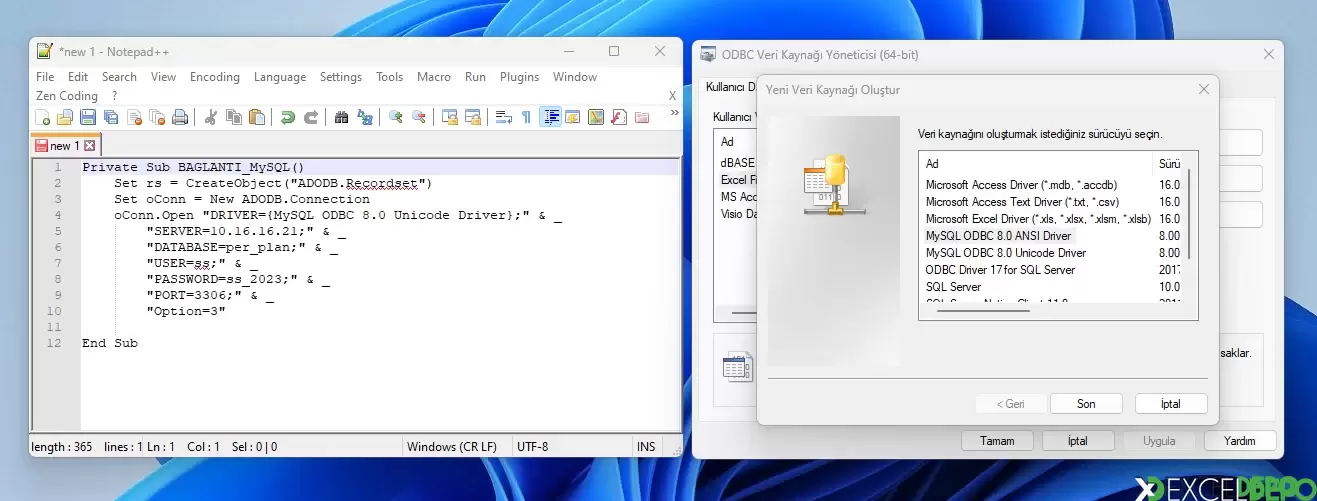
Task: Toggle the INS insert mode indicator
Action: pos(646,447)
